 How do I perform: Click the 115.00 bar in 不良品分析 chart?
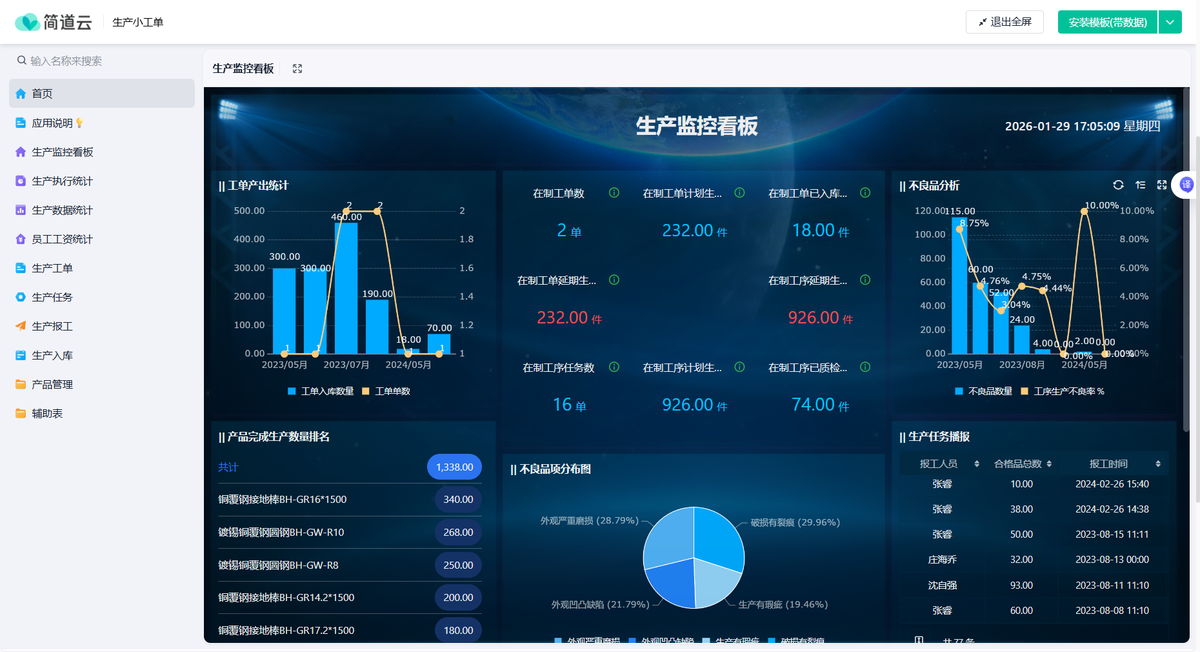click(960, 286)
